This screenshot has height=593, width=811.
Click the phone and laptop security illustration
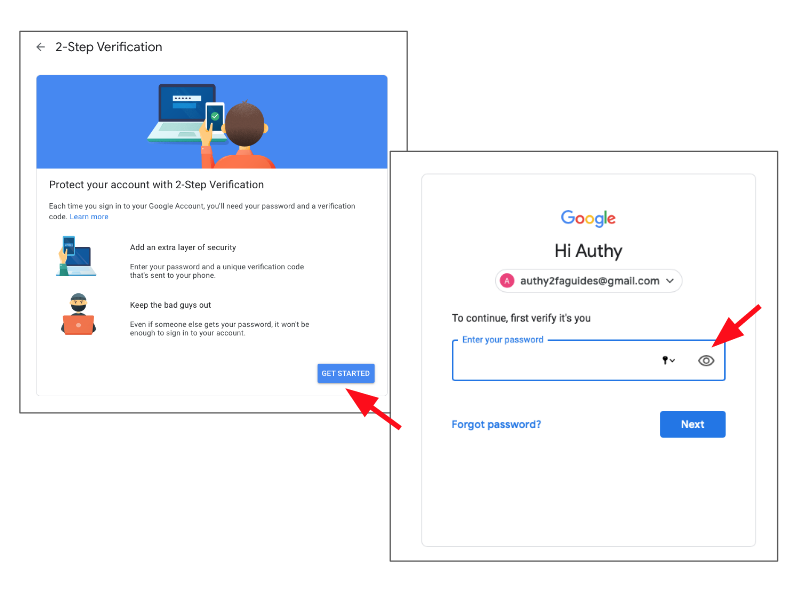[76, 256]
